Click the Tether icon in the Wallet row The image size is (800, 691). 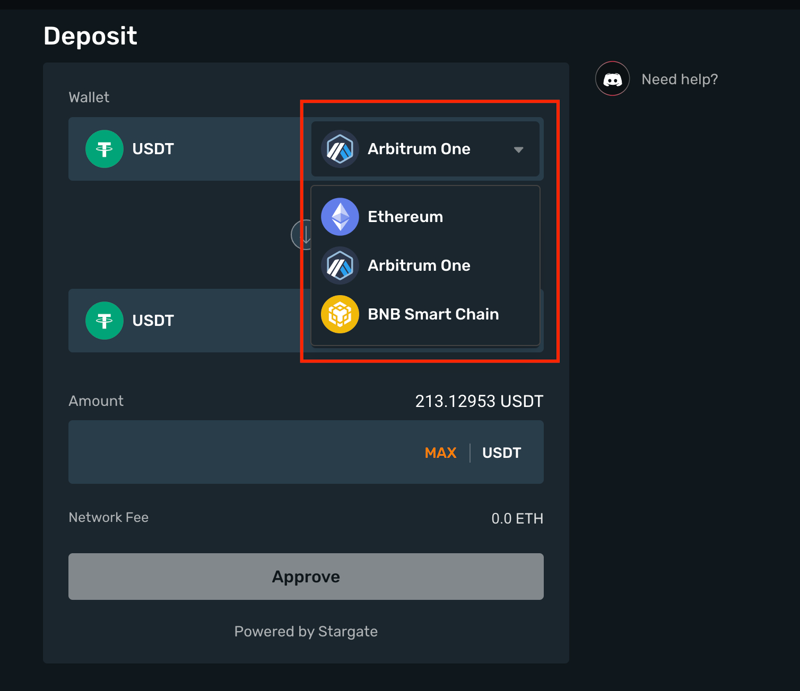pos(104,149)
